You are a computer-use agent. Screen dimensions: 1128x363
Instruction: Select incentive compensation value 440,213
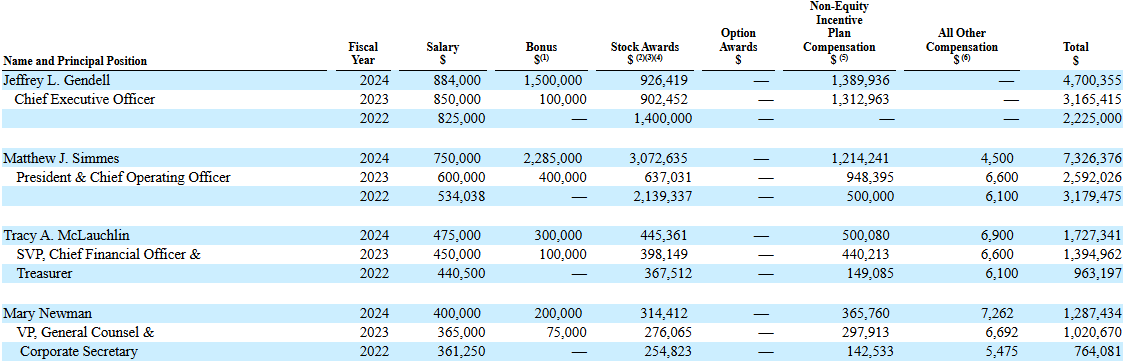865,254
